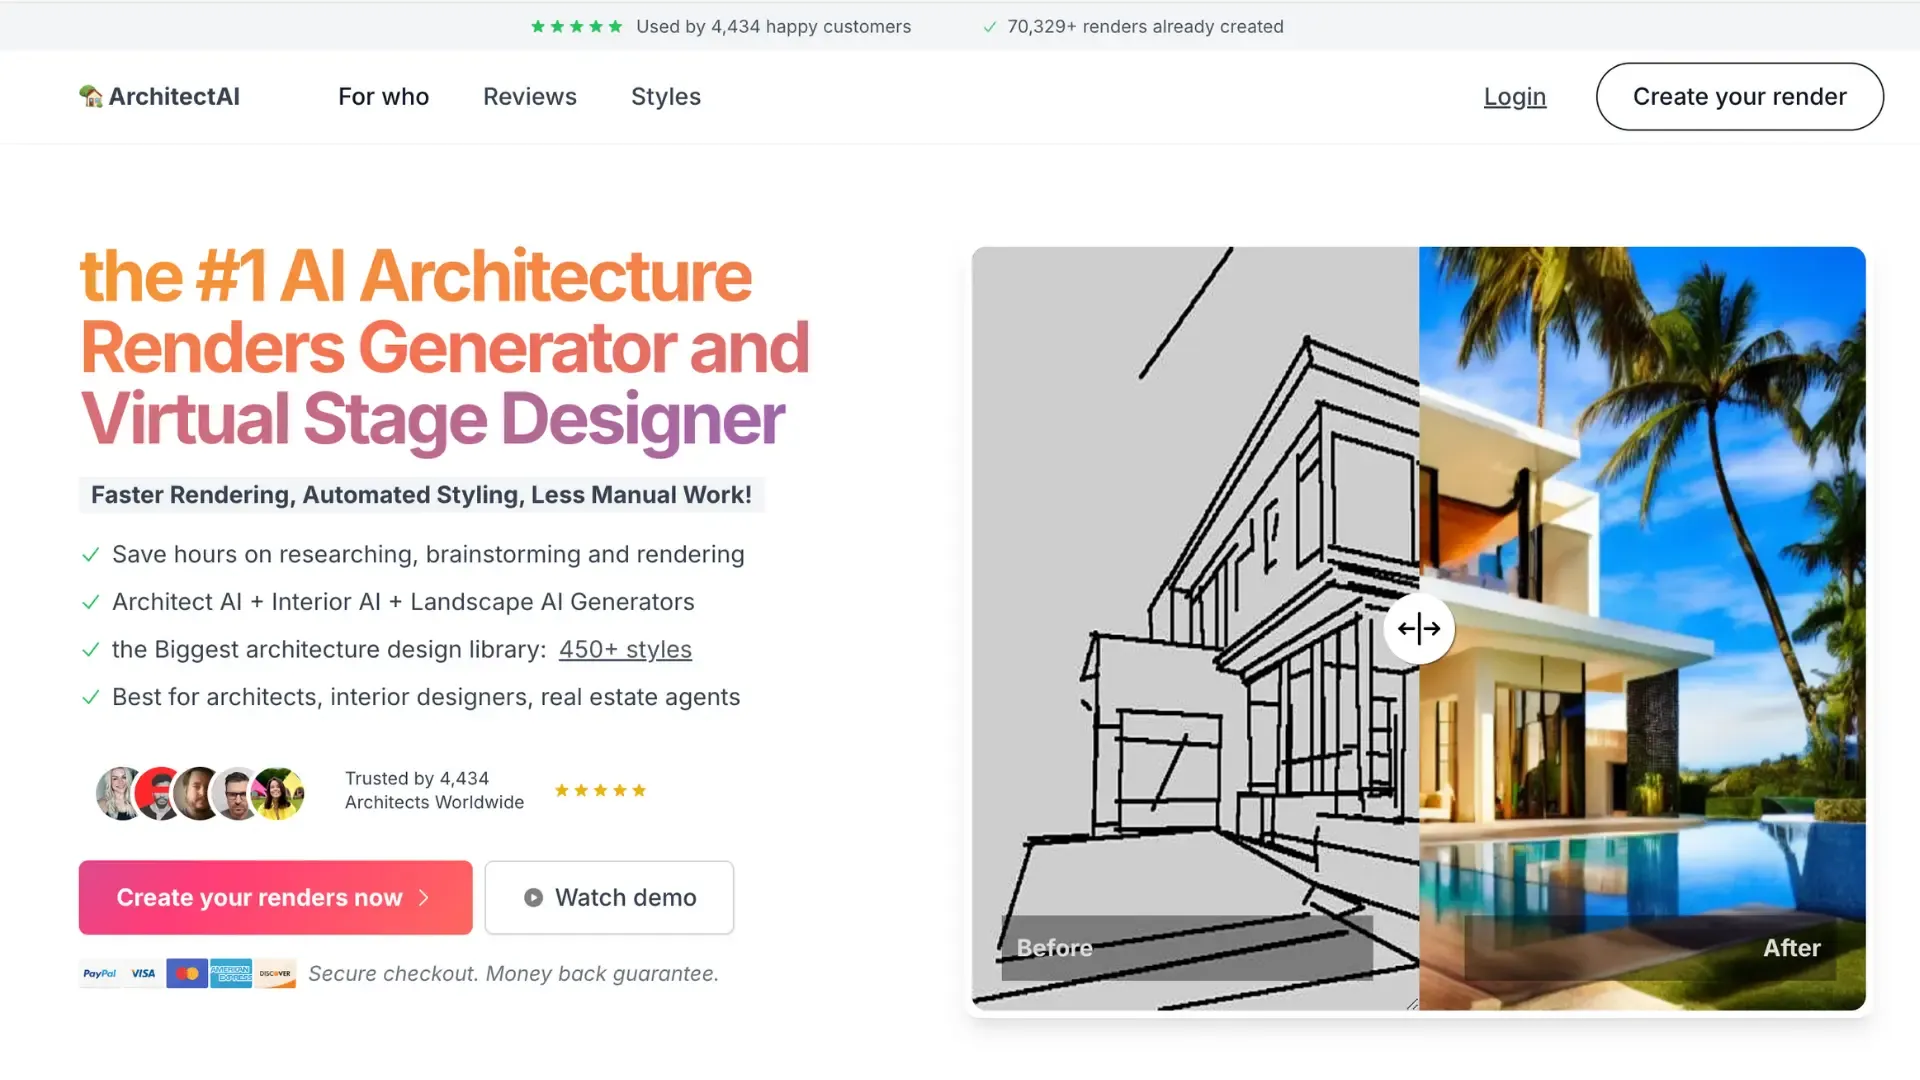1920x1080 pixels.
Task: Click the Before sketch image
Action: coord(1195,628)
